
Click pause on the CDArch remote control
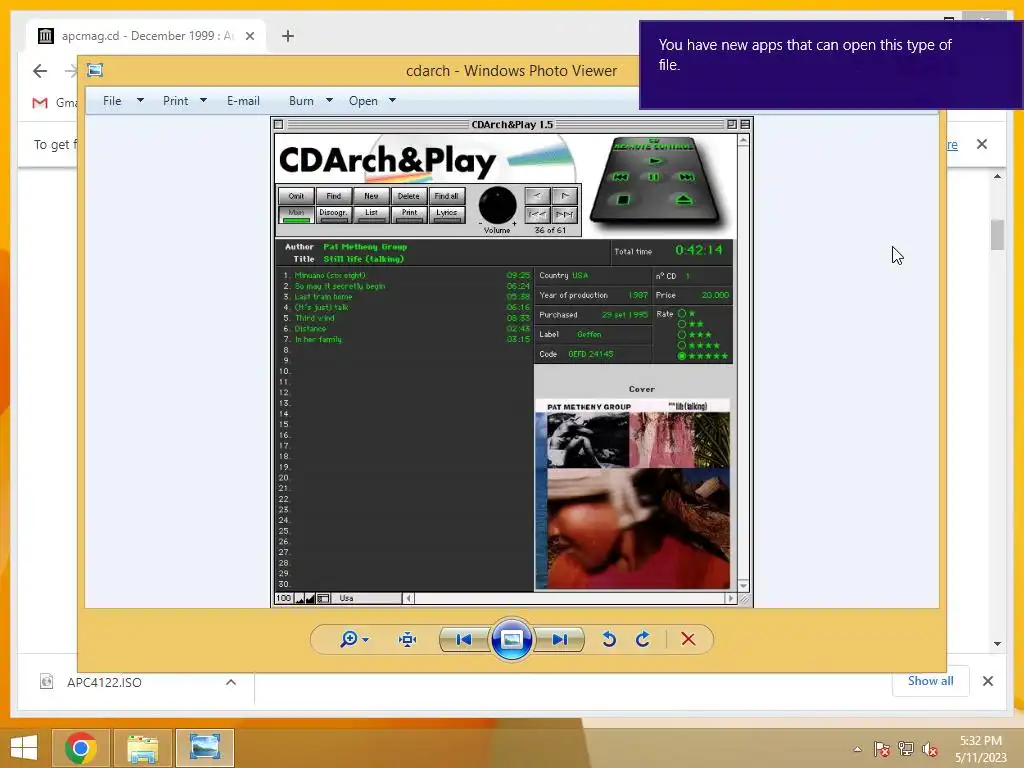pos(654,177)
